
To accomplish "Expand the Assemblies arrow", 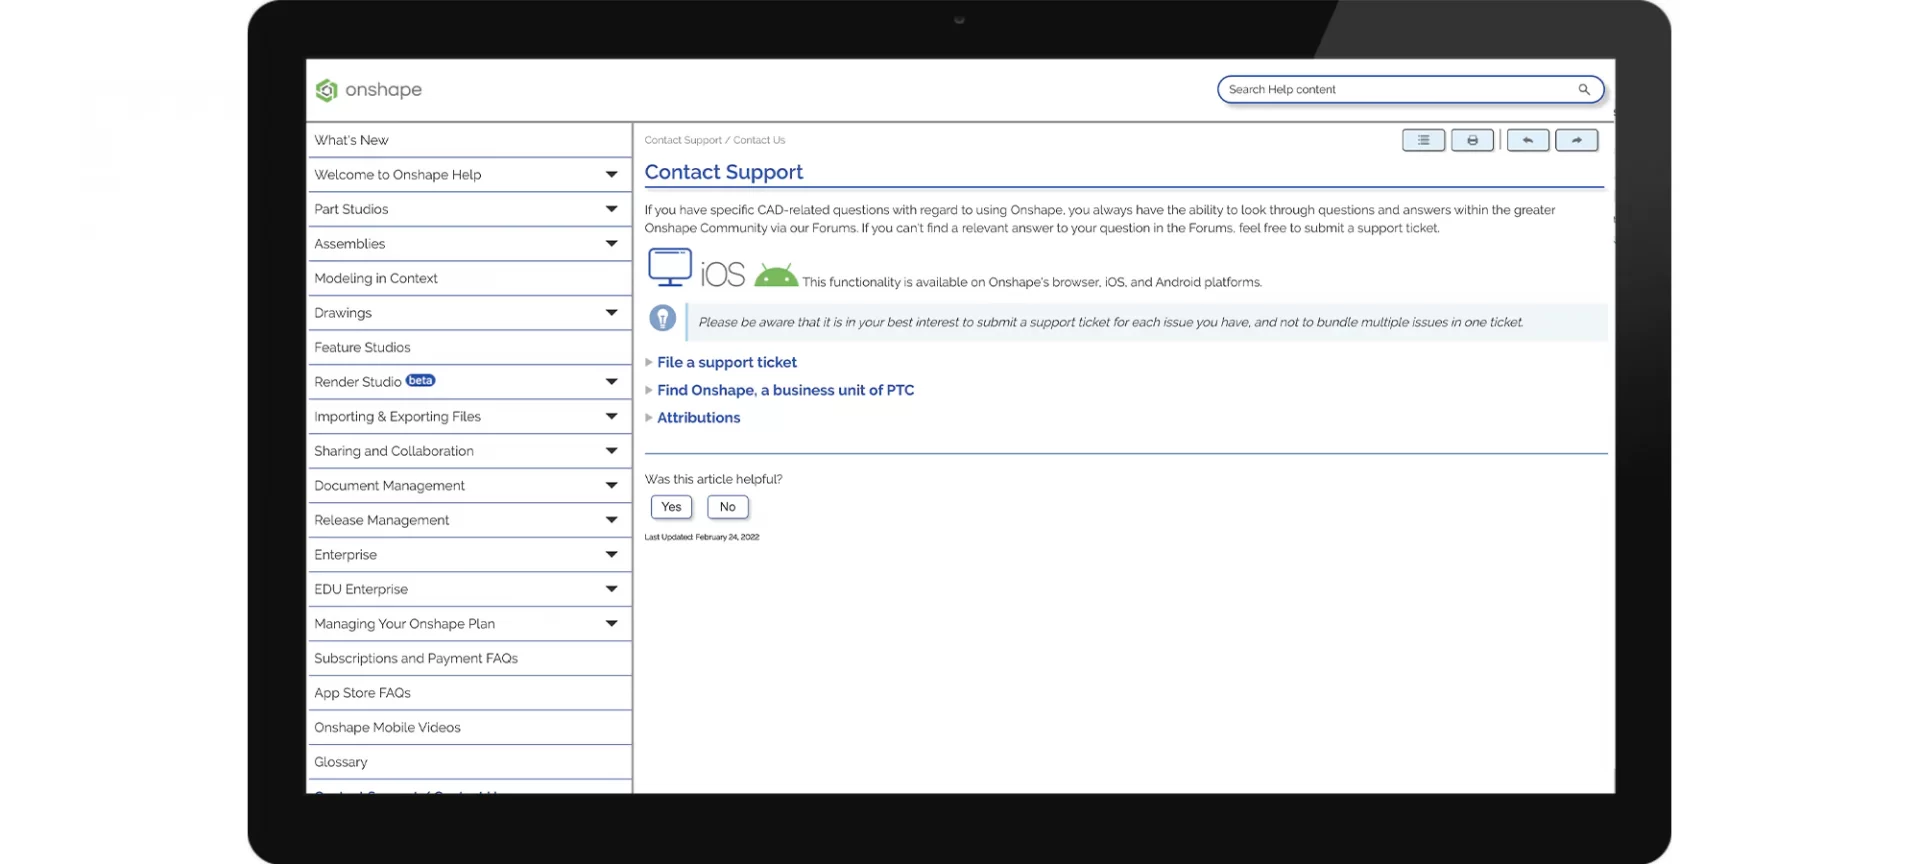I will point(611,244).
